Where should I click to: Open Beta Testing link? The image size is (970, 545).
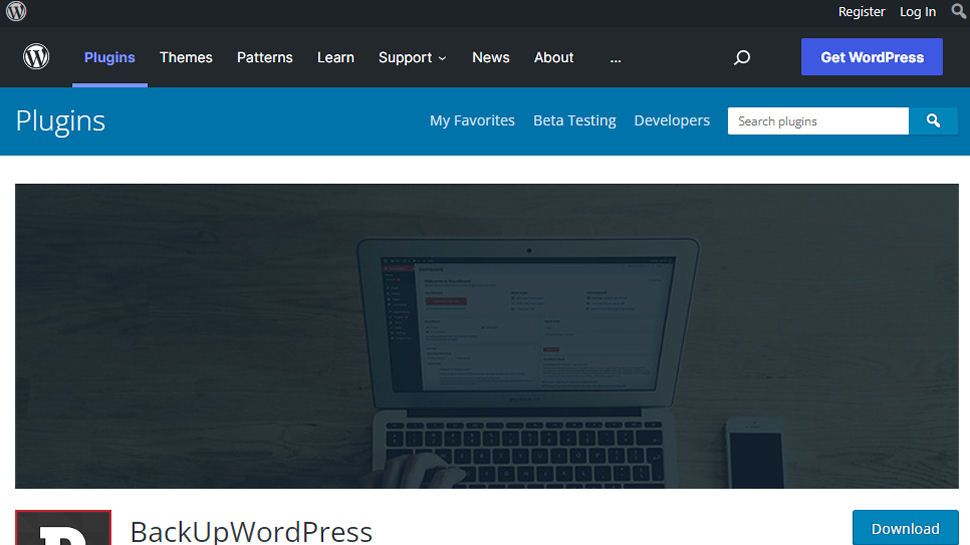[575, 121]
